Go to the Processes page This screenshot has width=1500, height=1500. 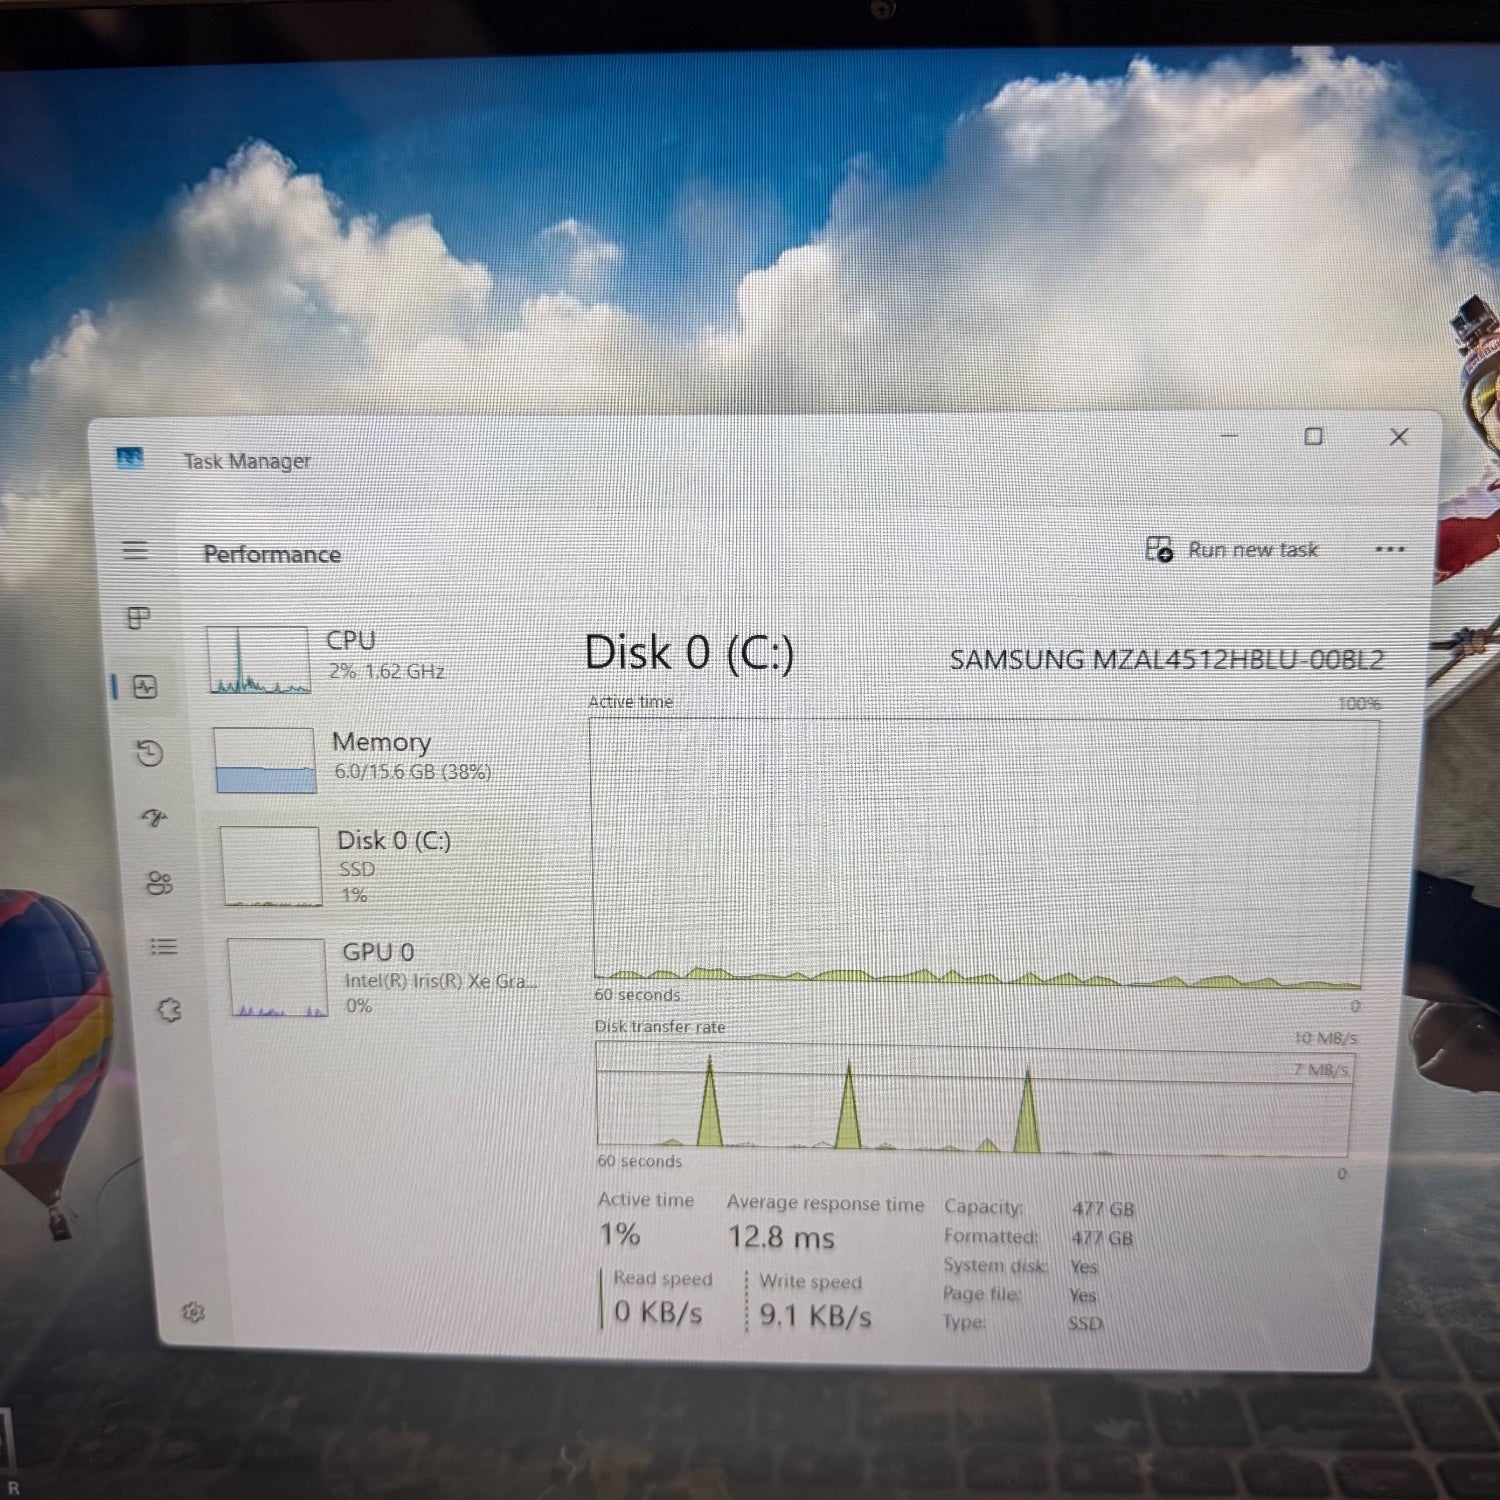(x=139, y=618)
